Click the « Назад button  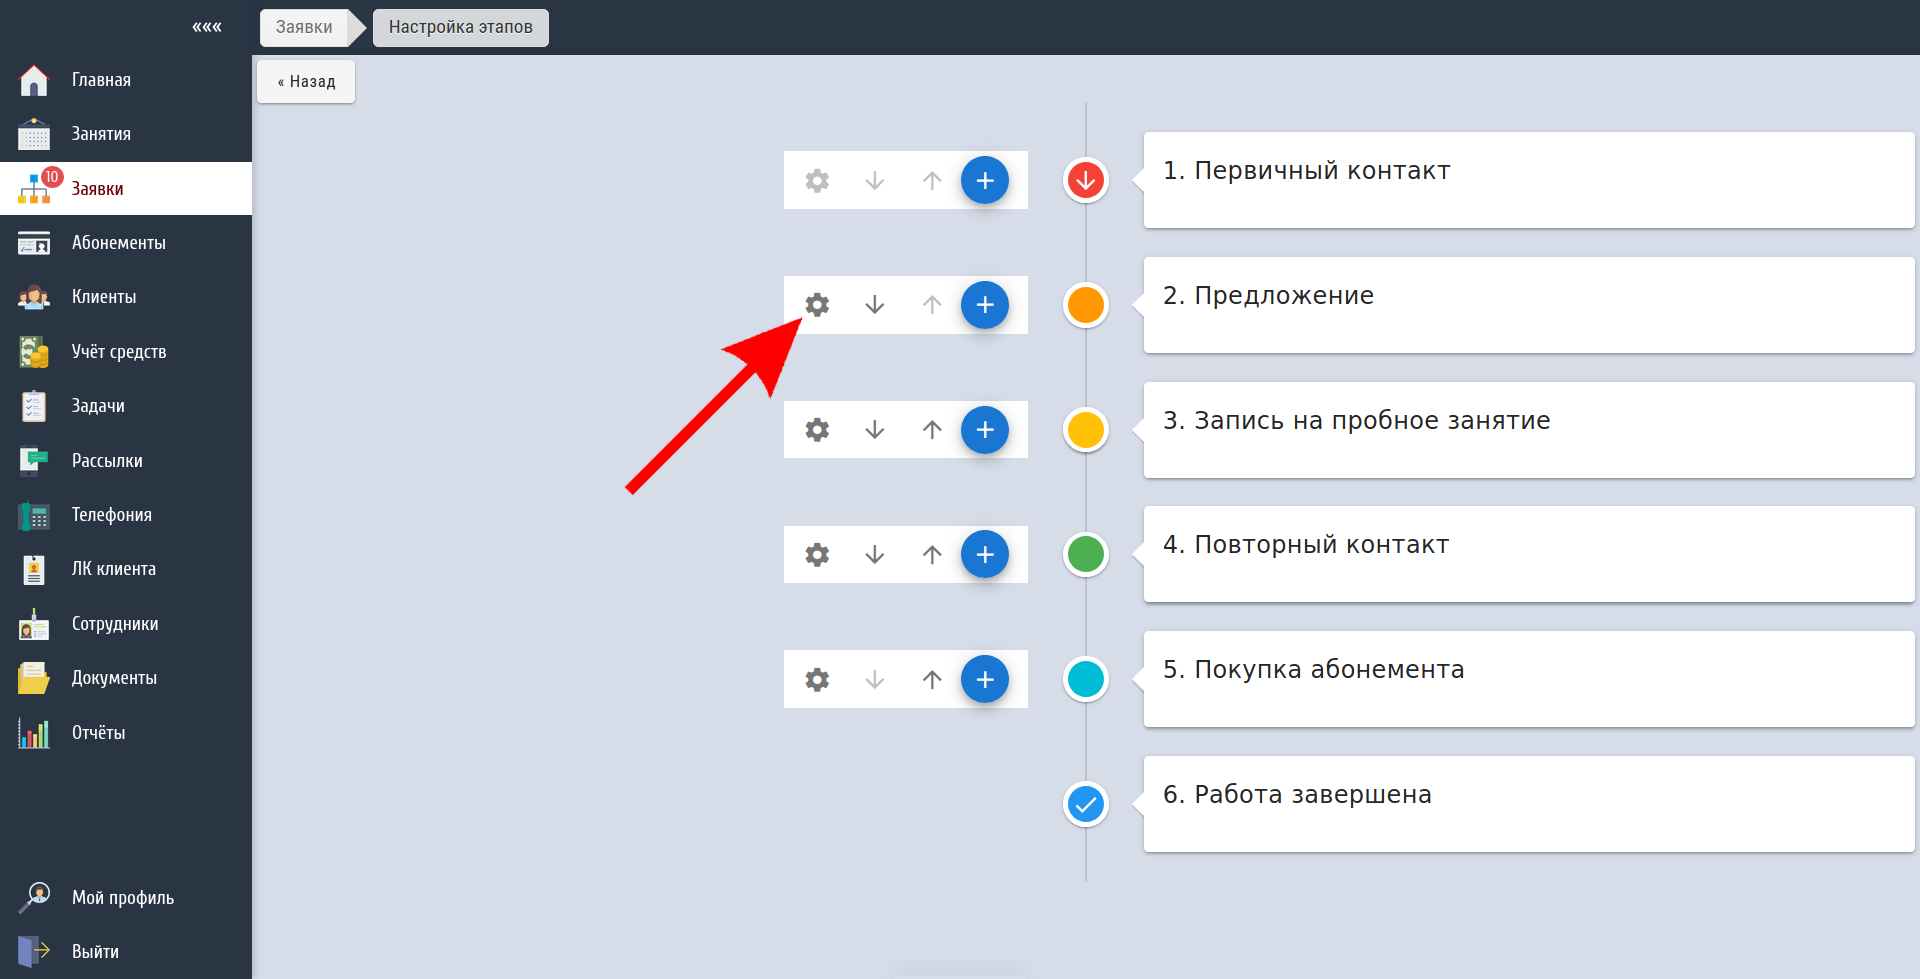pyautogui.click(x=306, y=82)
